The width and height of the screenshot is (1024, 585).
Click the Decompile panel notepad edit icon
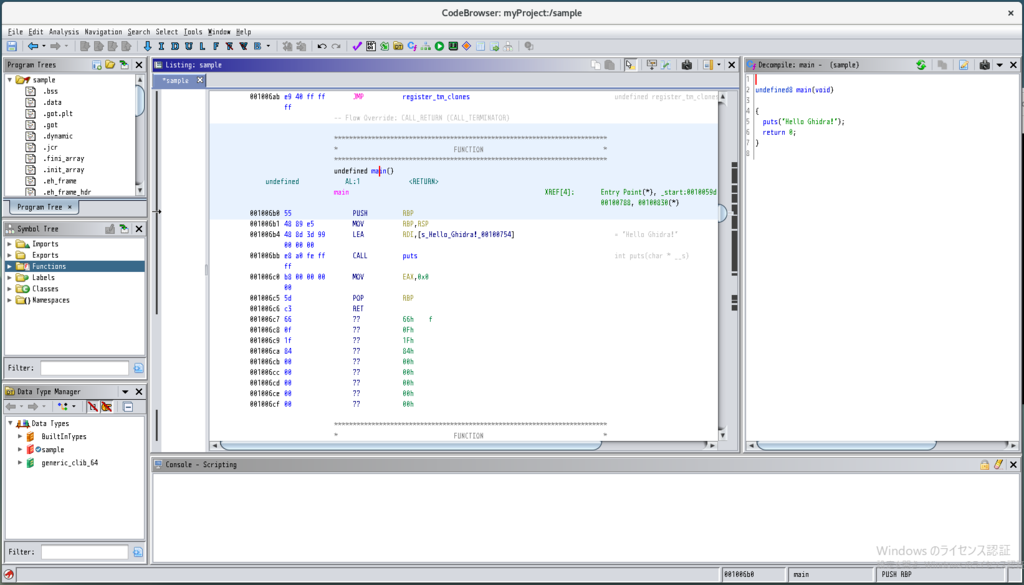(x=963, y=65)
